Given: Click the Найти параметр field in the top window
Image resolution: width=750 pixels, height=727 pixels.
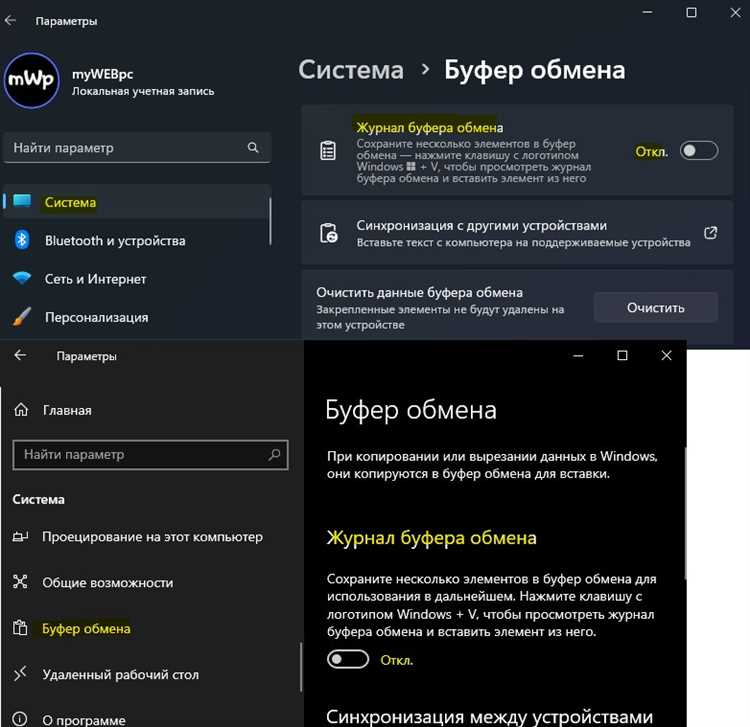Looking at the screenshot, I should pos(137,148).
